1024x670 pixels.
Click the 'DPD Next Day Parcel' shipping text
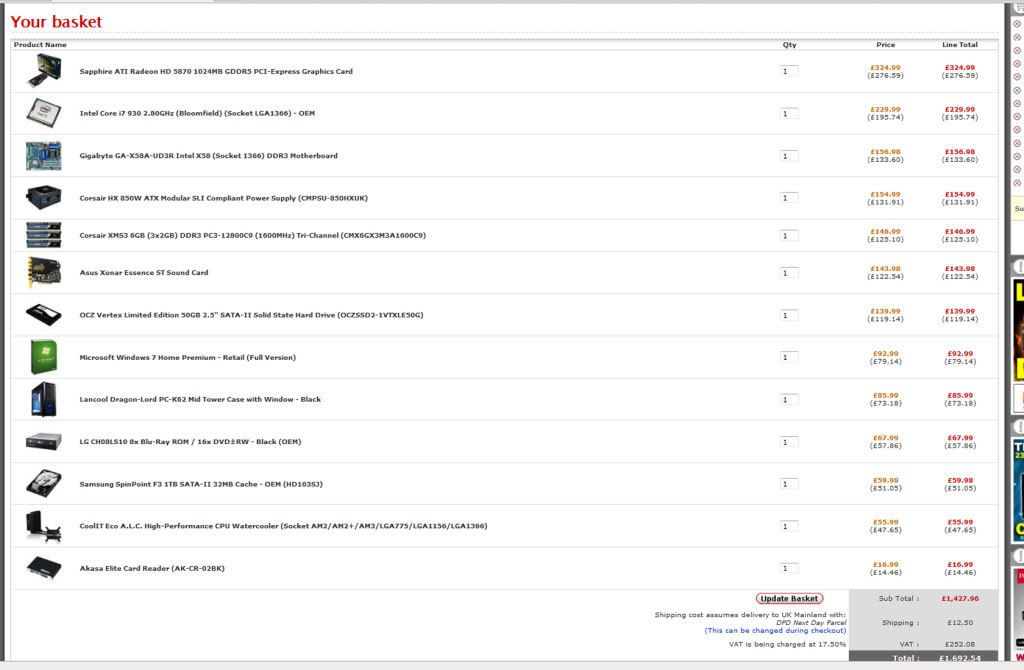810,623
